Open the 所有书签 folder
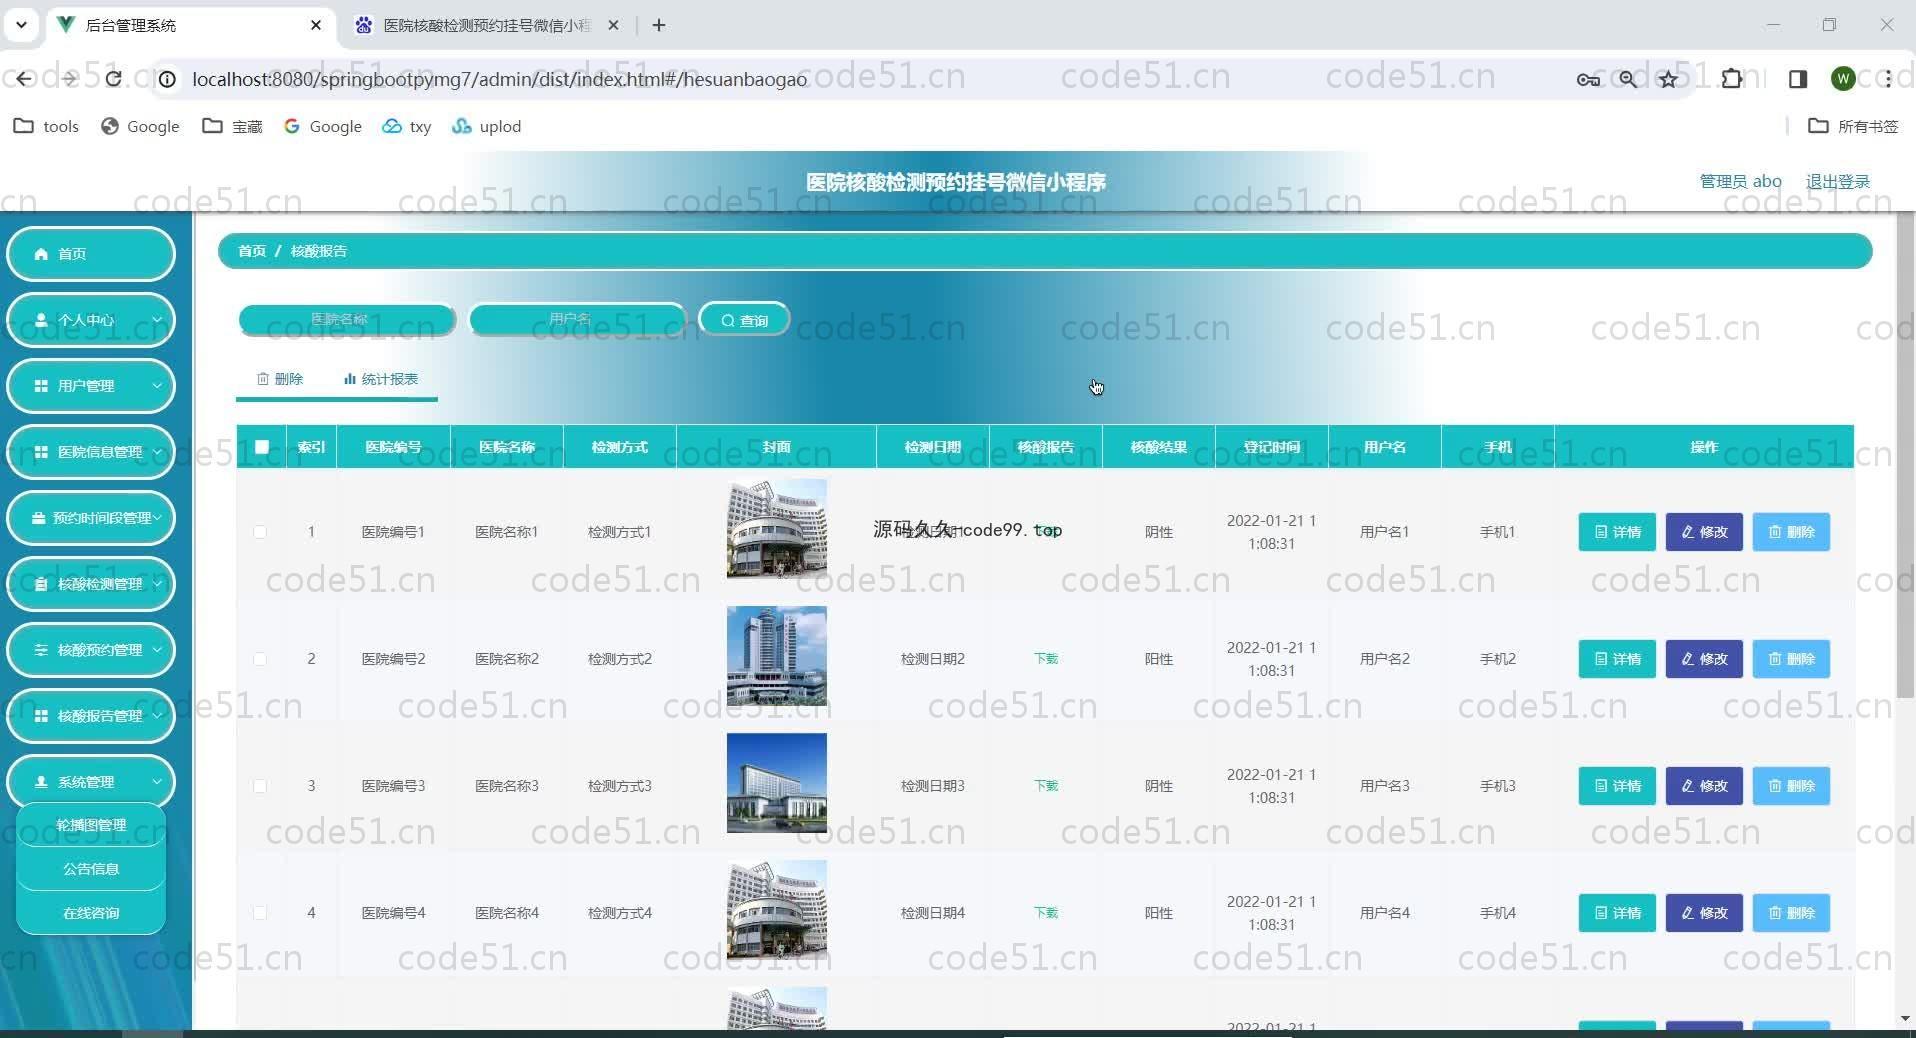The width and height of the screenshot is (1916, 1038). click(1853, 126)
